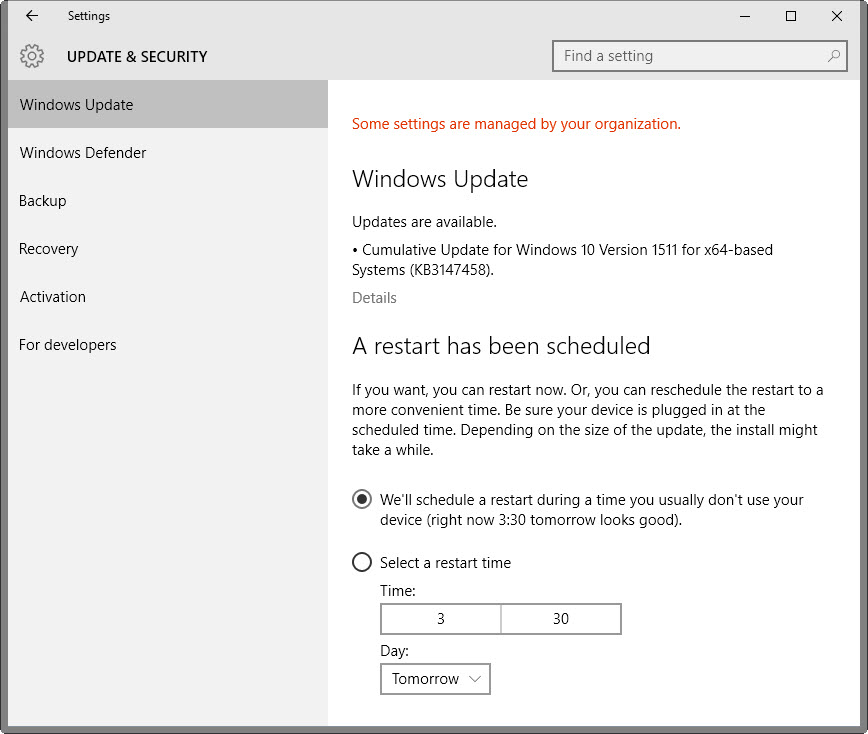Go back using the back arrow
Screen dimensions: 868x734
[32, 15]
